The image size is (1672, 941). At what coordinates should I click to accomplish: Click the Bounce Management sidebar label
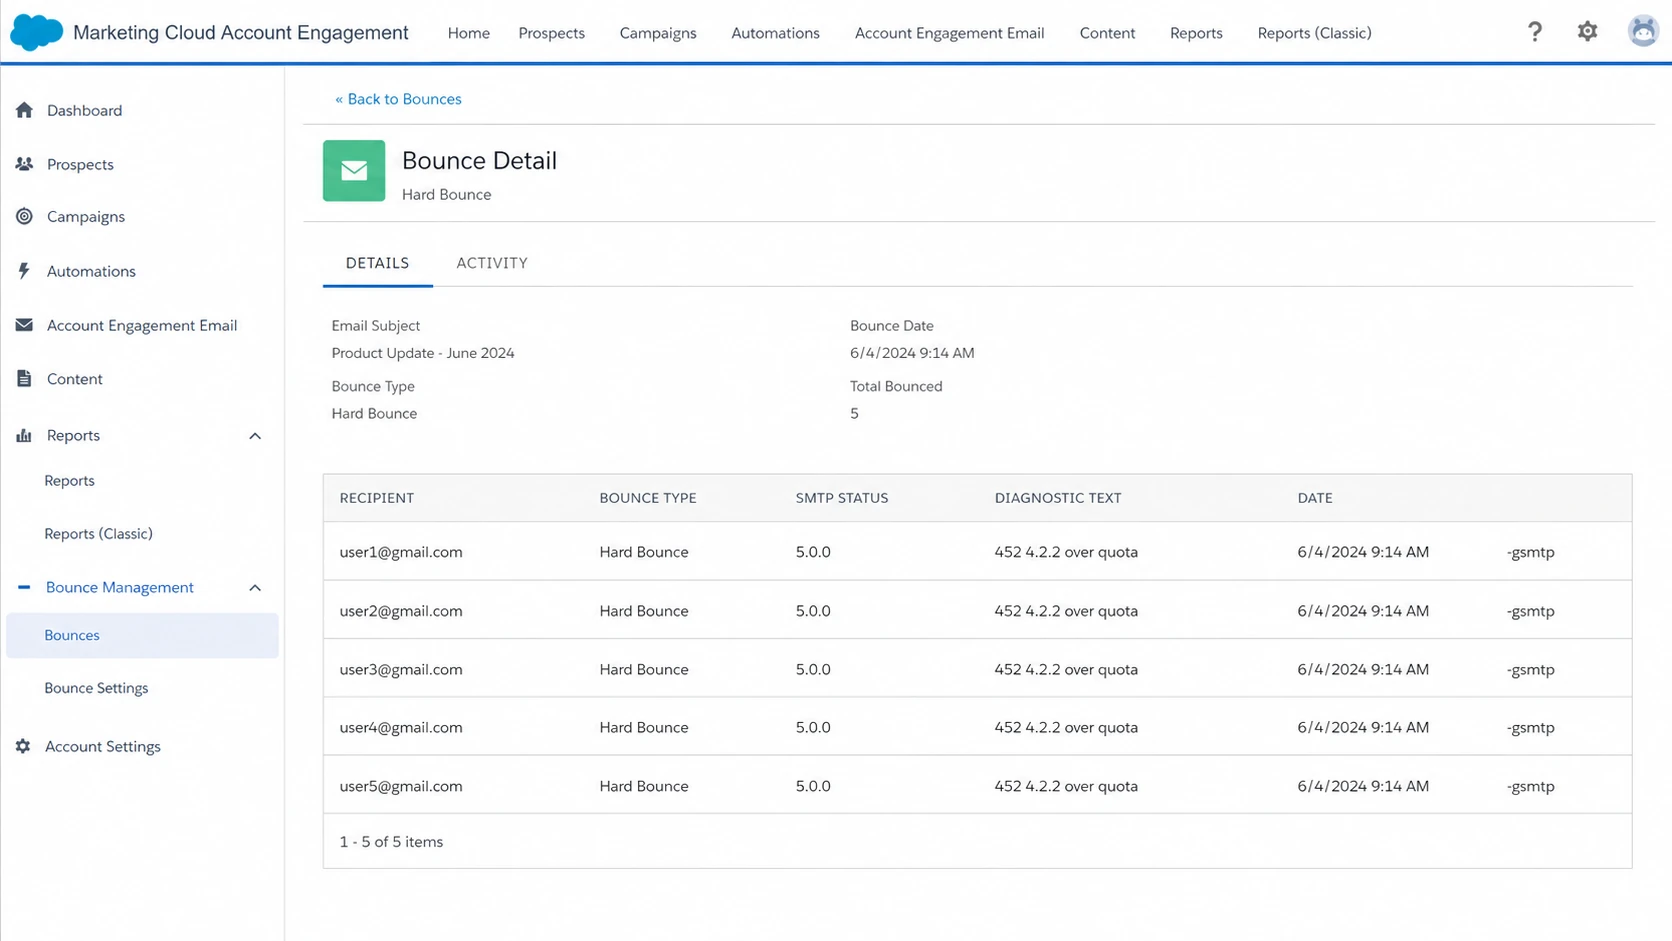[x=120, y=587]
